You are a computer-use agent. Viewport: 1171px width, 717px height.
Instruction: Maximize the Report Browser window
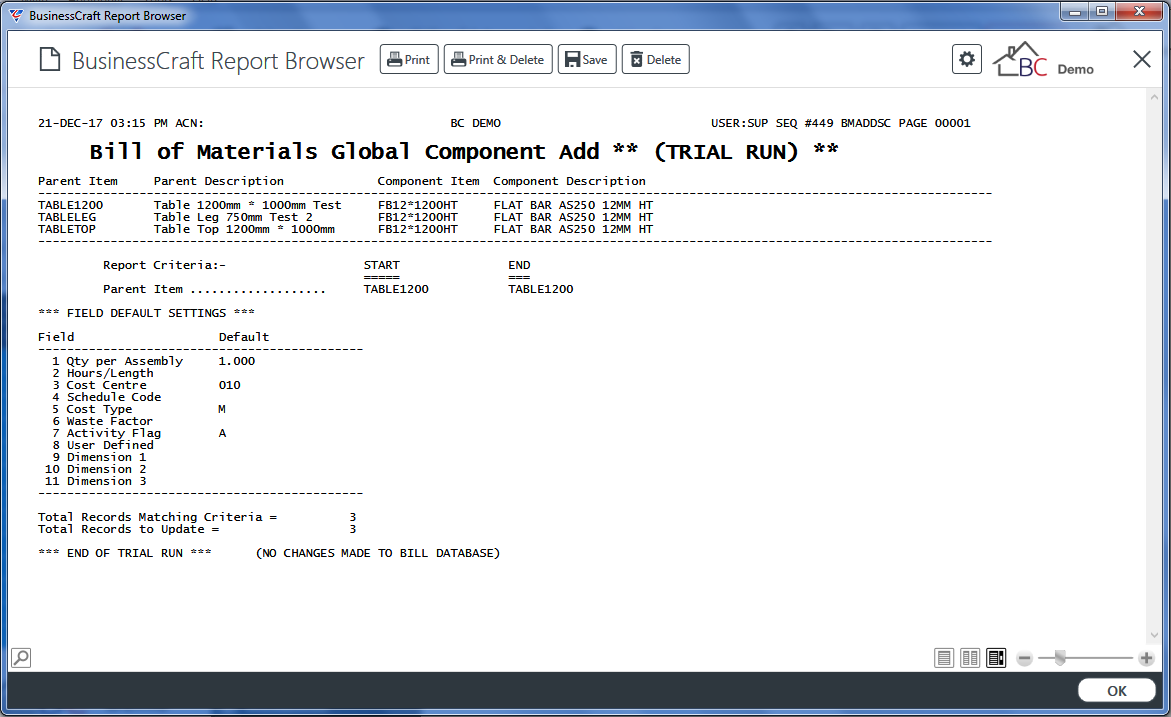[1102, 11]
